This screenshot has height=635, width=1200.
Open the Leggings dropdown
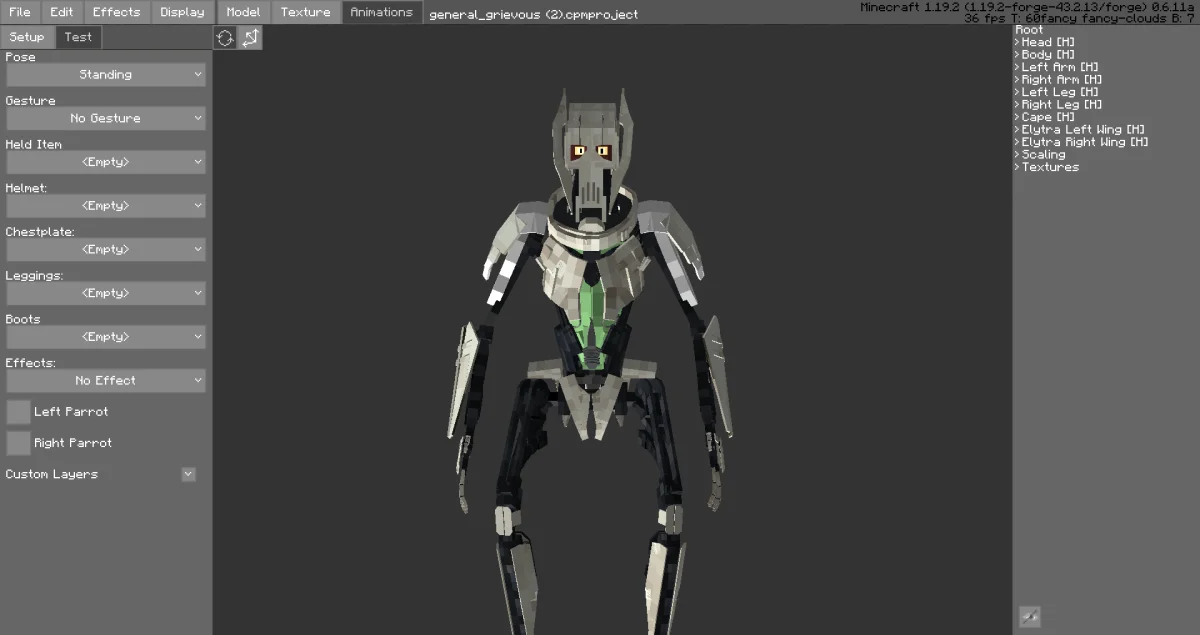[x=106, y=293]
